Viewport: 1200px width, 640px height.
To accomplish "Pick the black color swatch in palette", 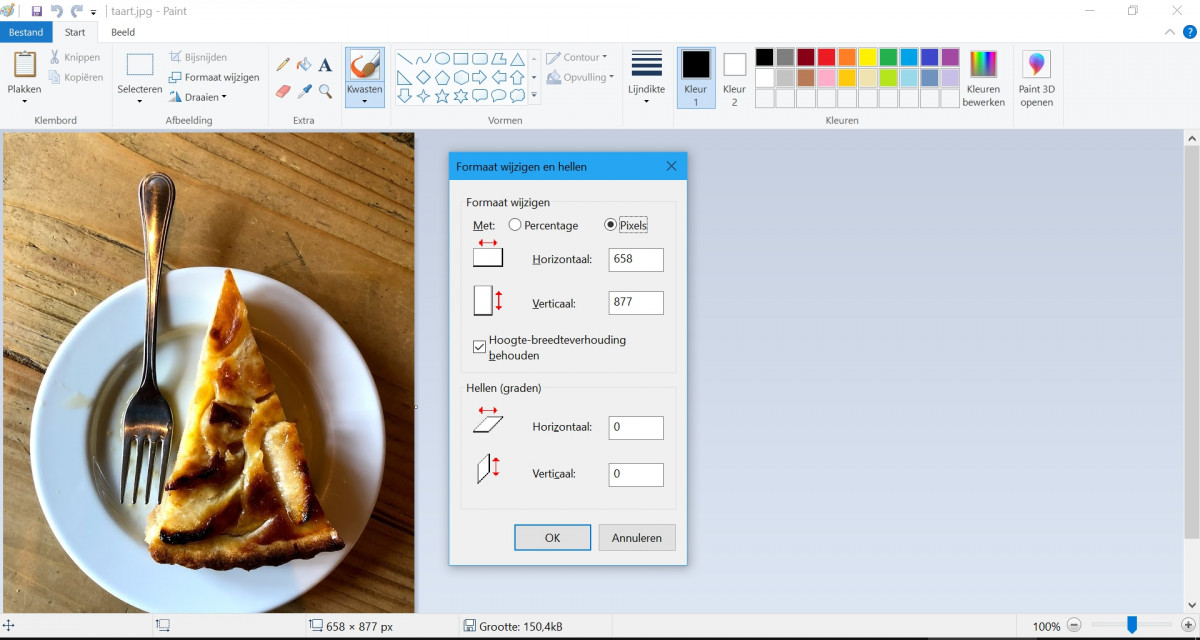I will click(x=764, y=57).
